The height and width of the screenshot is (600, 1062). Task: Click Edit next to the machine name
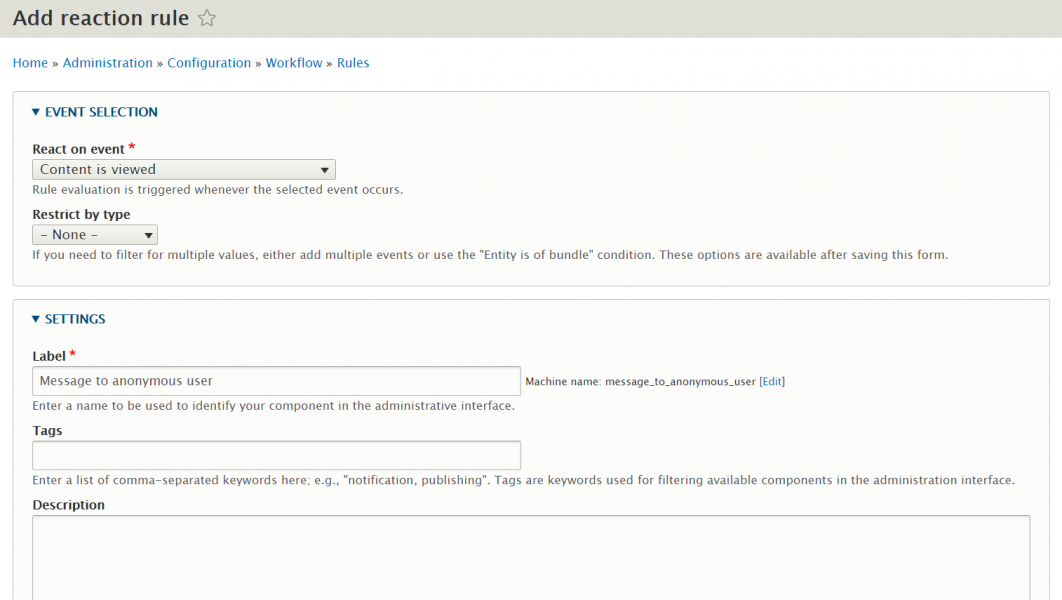click(771, 381)
